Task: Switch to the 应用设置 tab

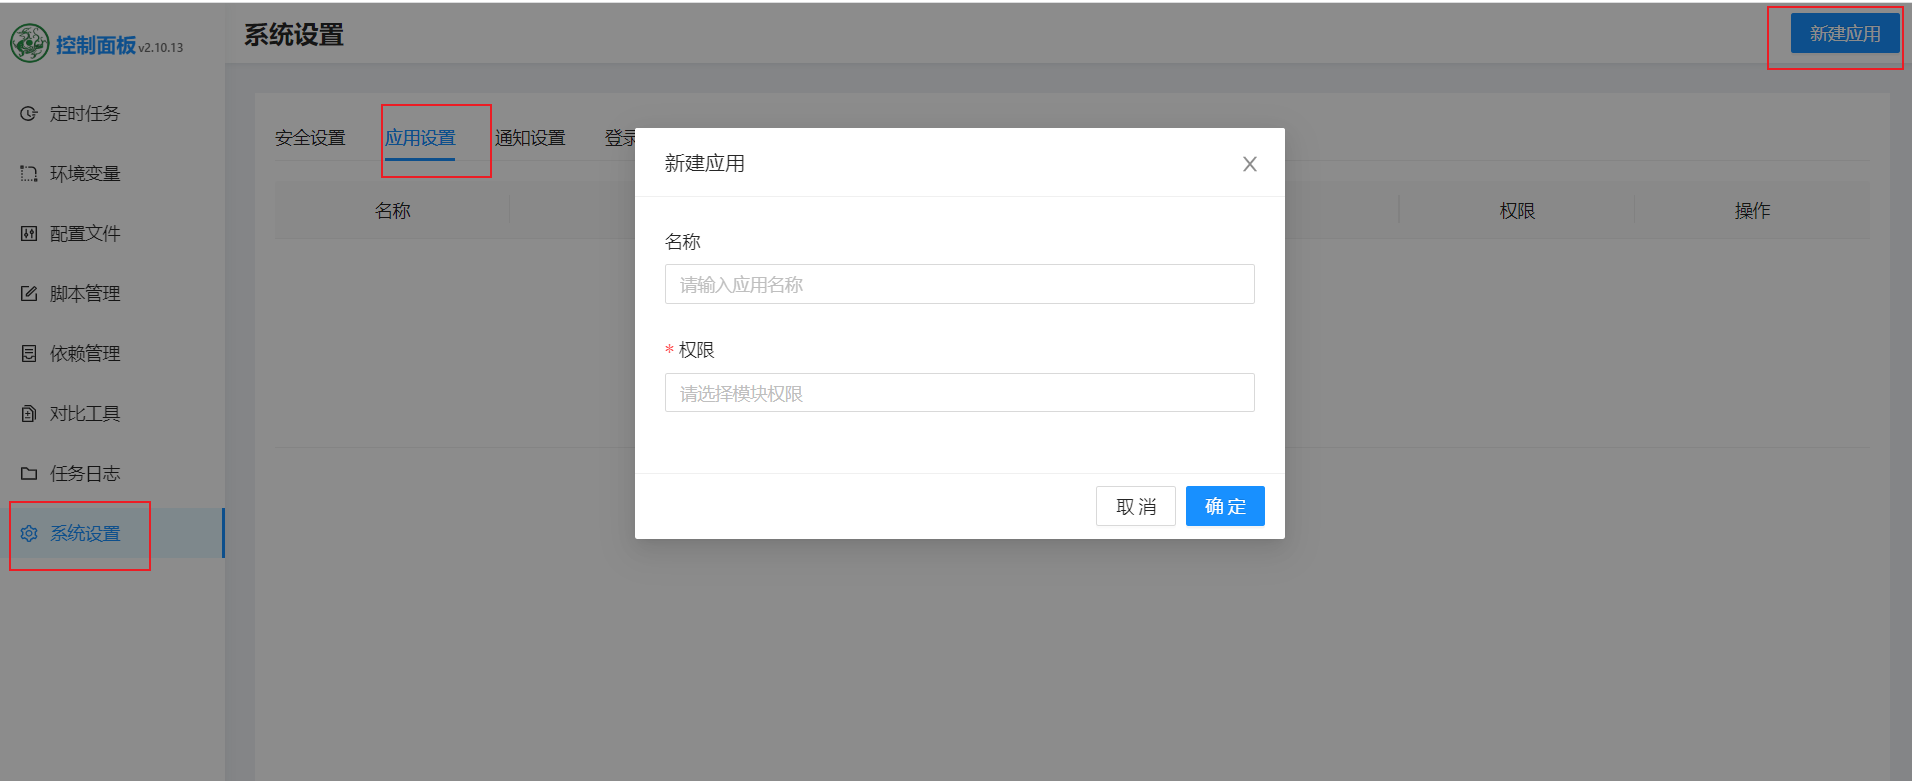Action: point(420,138)
